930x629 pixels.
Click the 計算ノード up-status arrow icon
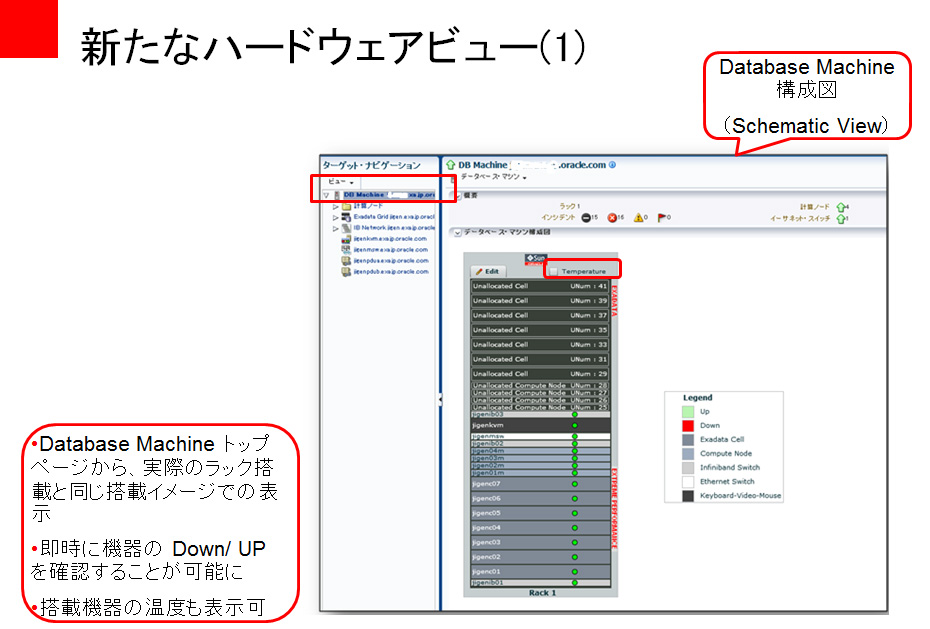840,207
